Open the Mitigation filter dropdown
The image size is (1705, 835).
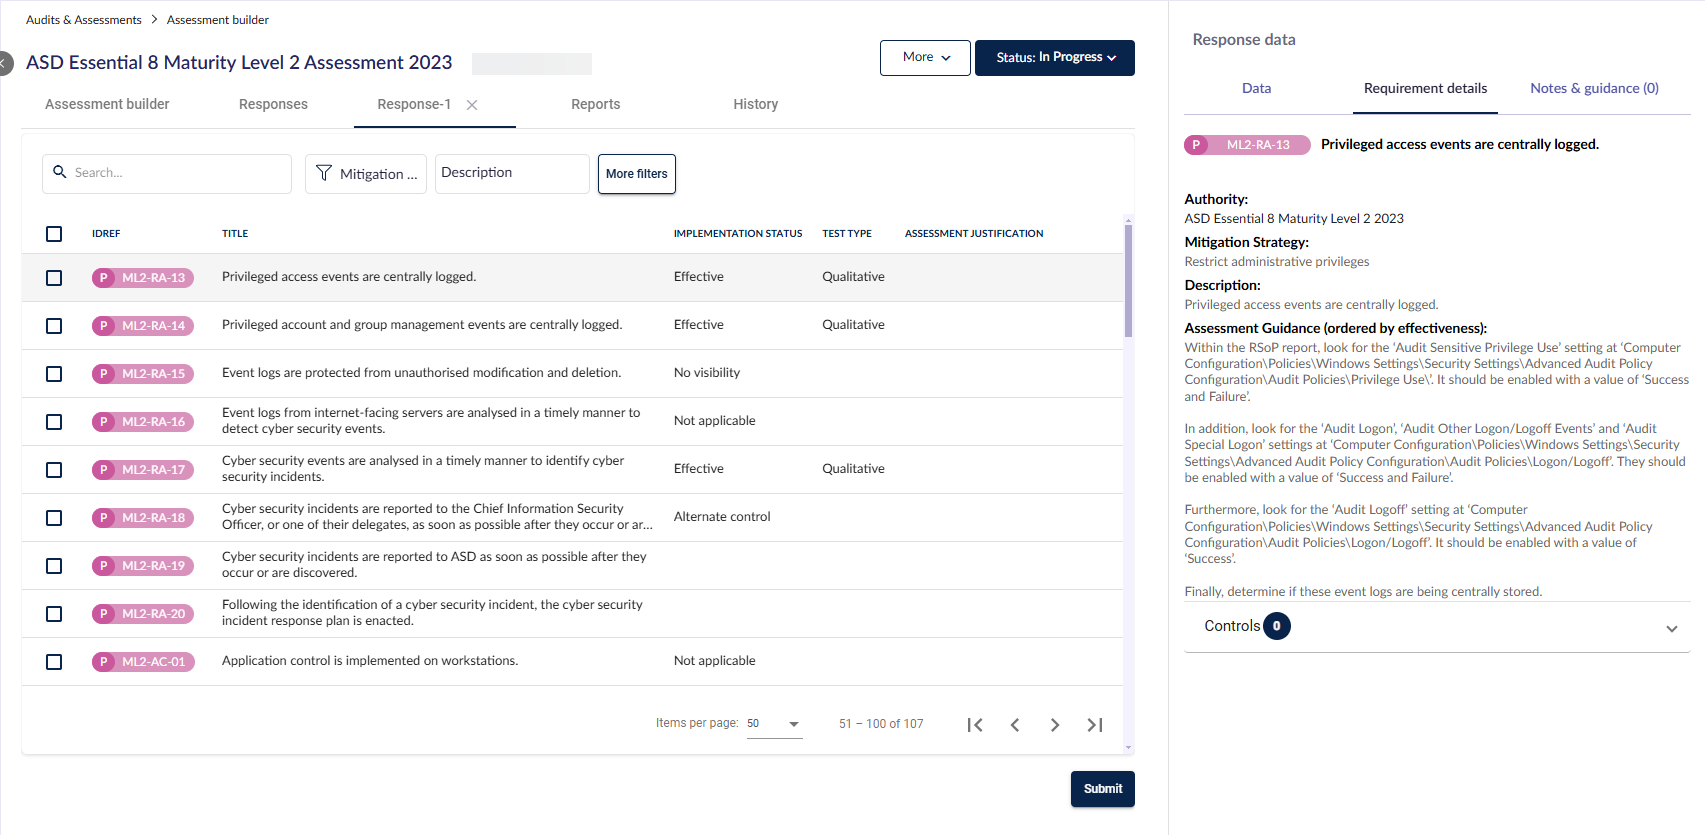pyautogui.click(x=366, y=174)
